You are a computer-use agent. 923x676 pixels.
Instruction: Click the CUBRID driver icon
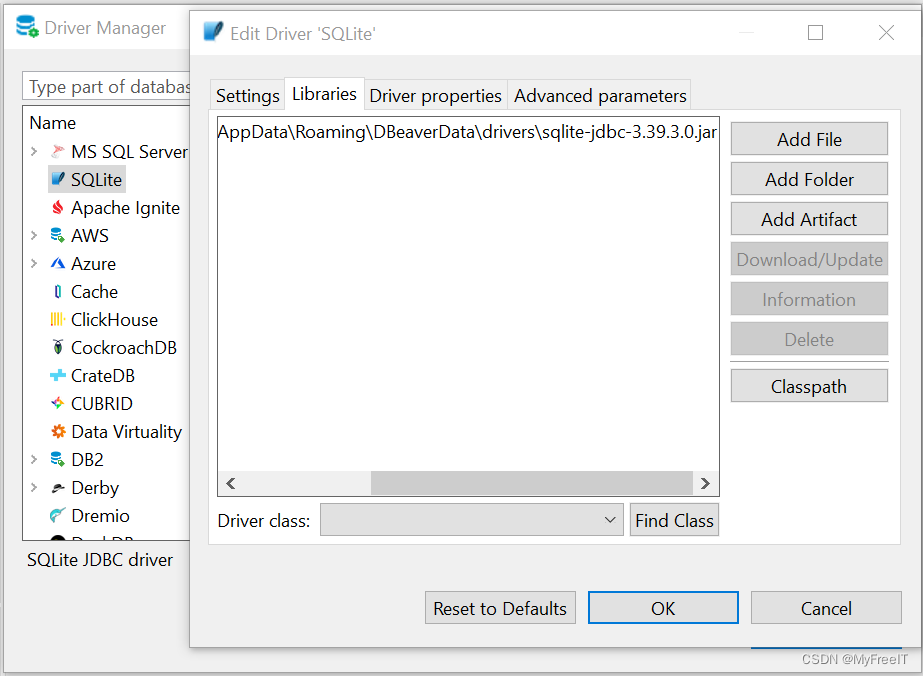click(x=58, y=403)
